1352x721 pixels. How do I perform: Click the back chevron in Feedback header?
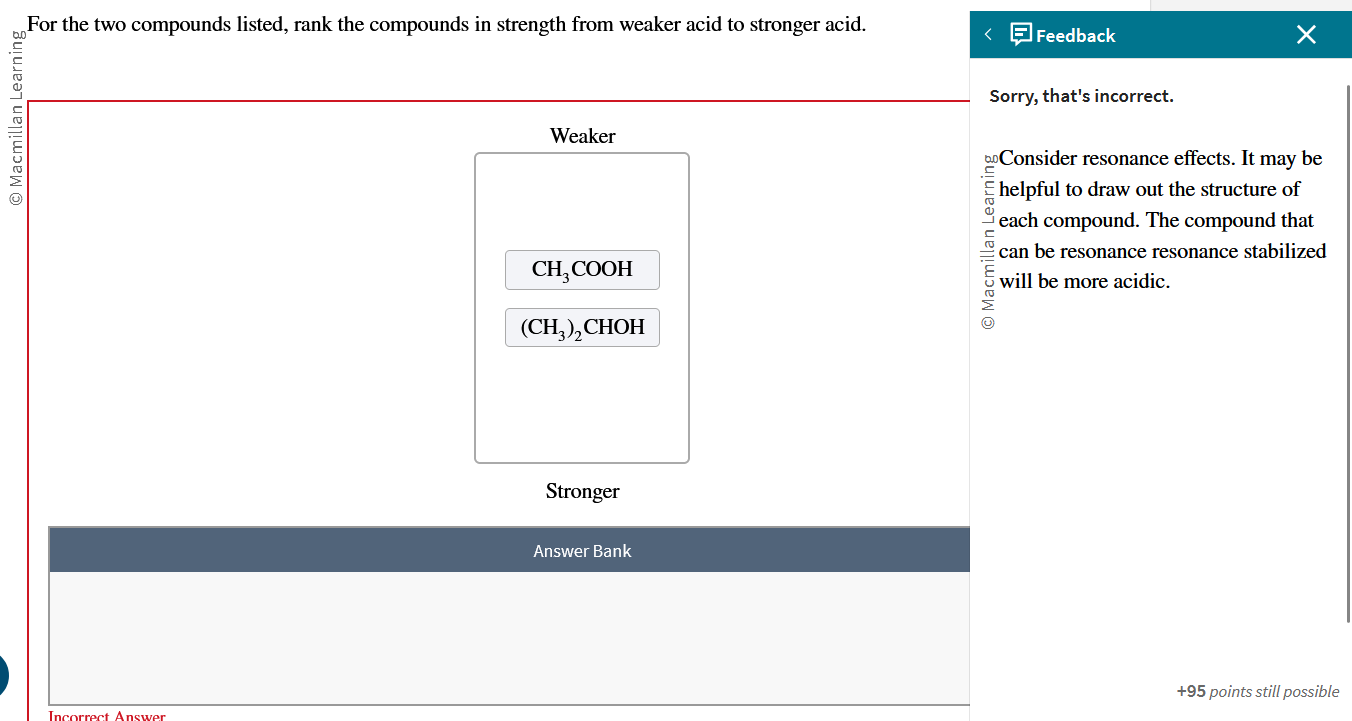coord(988,35)
